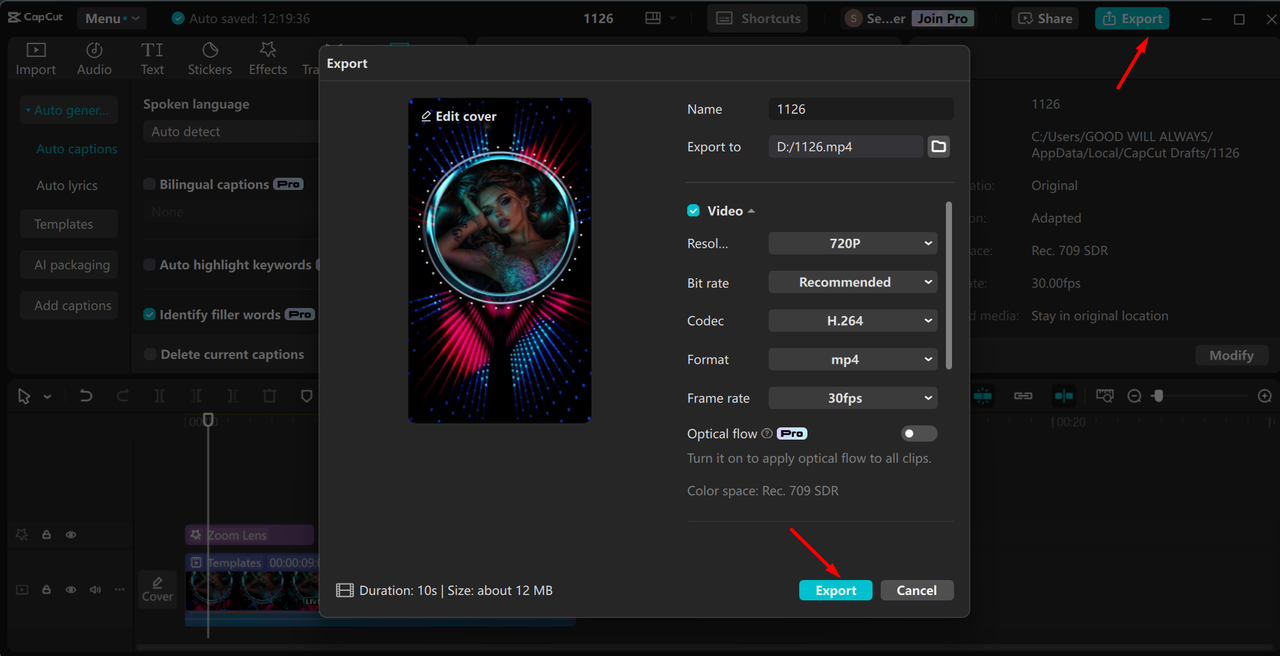1280x656 pixels.
Task: Check Delete current captions
Action: (149, 354)
